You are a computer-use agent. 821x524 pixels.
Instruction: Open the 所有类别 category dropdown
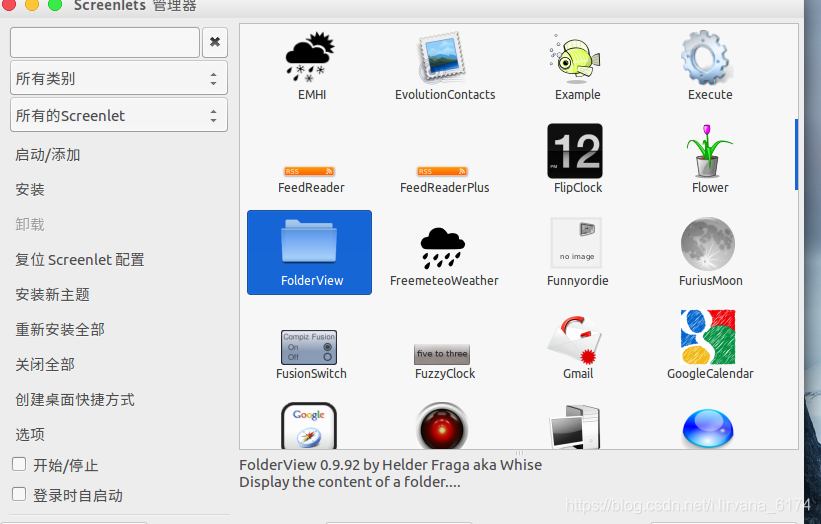click(118, 78)
